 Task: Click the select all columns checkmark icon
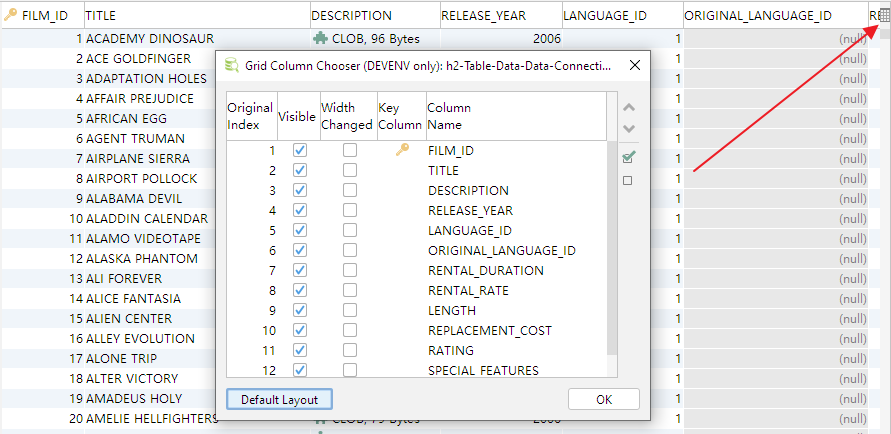628,157
